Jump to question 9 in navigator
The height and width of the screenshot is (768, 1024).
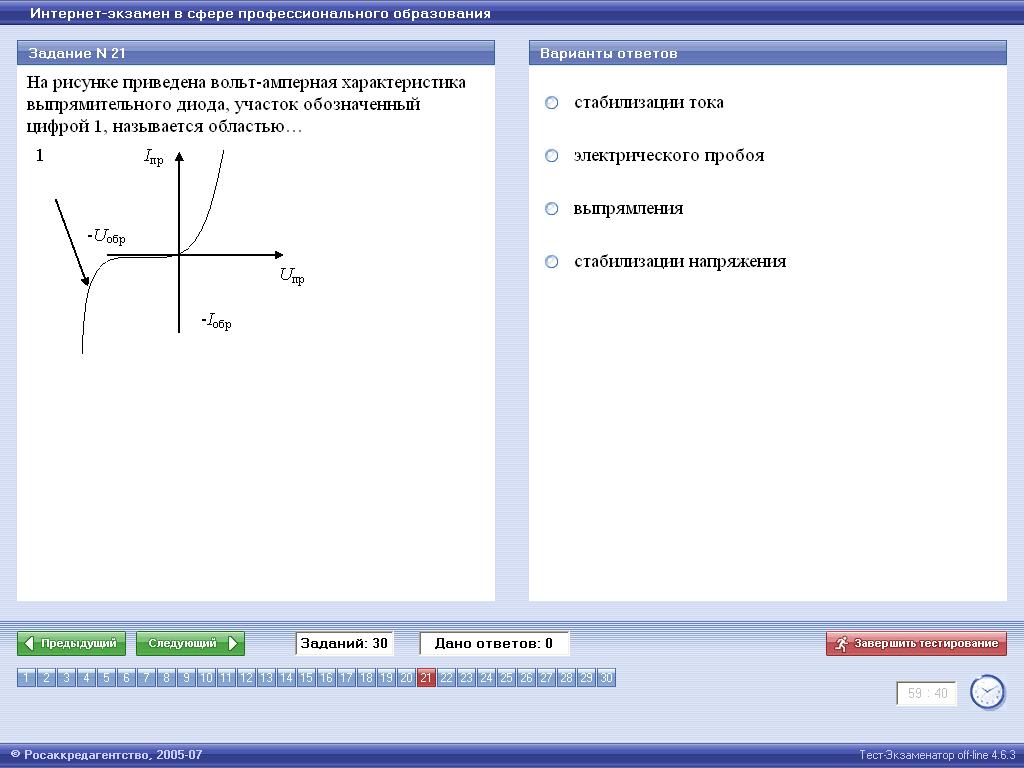click(x=186, y=678)
